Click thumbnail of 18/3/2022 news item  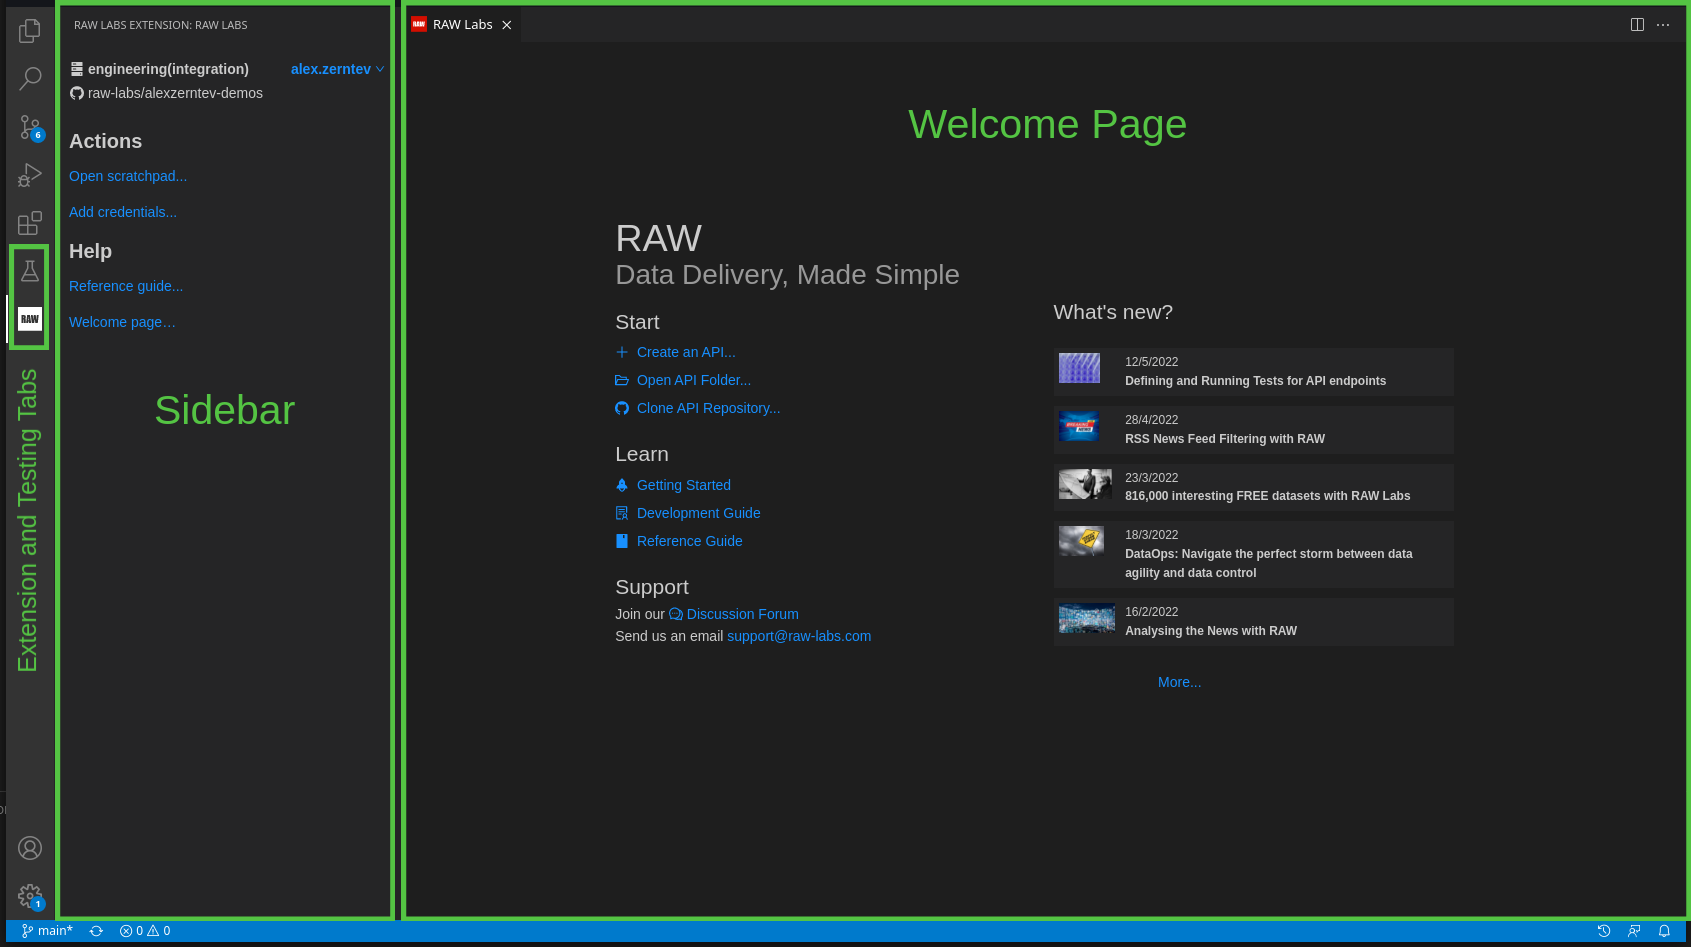pos(1081,541)
